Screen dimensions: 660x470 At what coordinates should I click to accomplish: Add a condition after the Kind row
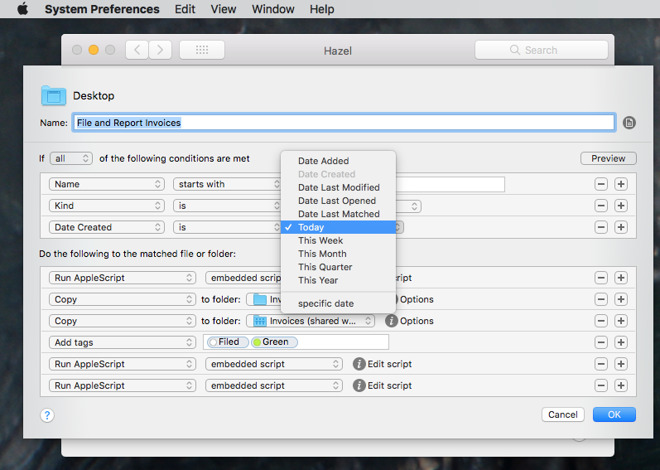(x=621, y=206)
